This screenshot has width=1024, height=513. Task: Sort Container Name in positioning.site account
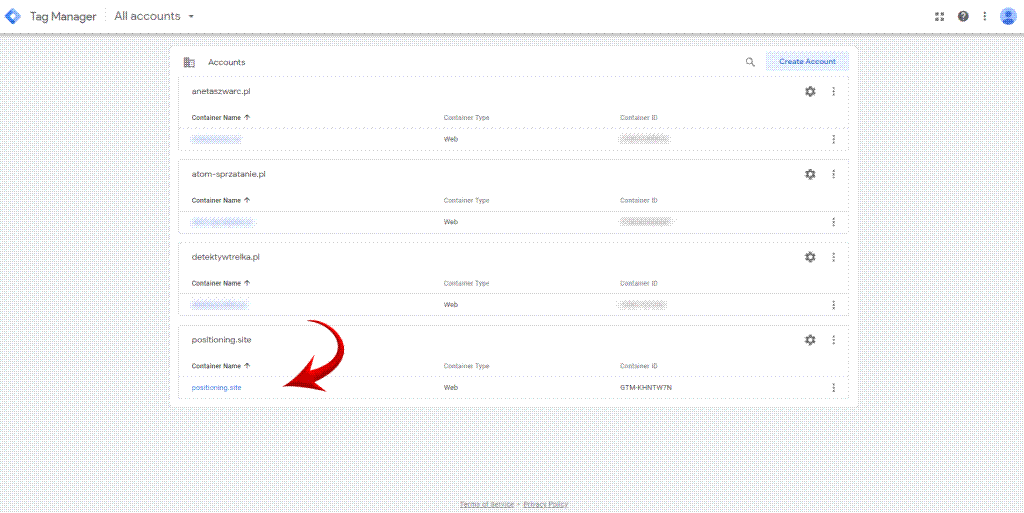tap(221, 366)
